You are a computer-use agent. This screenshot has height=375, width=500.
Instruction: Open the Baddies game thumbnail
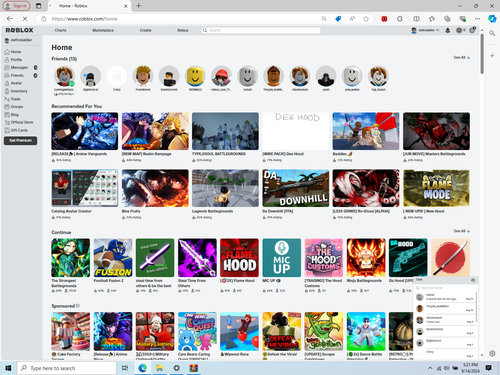click(x=366, y=131)
